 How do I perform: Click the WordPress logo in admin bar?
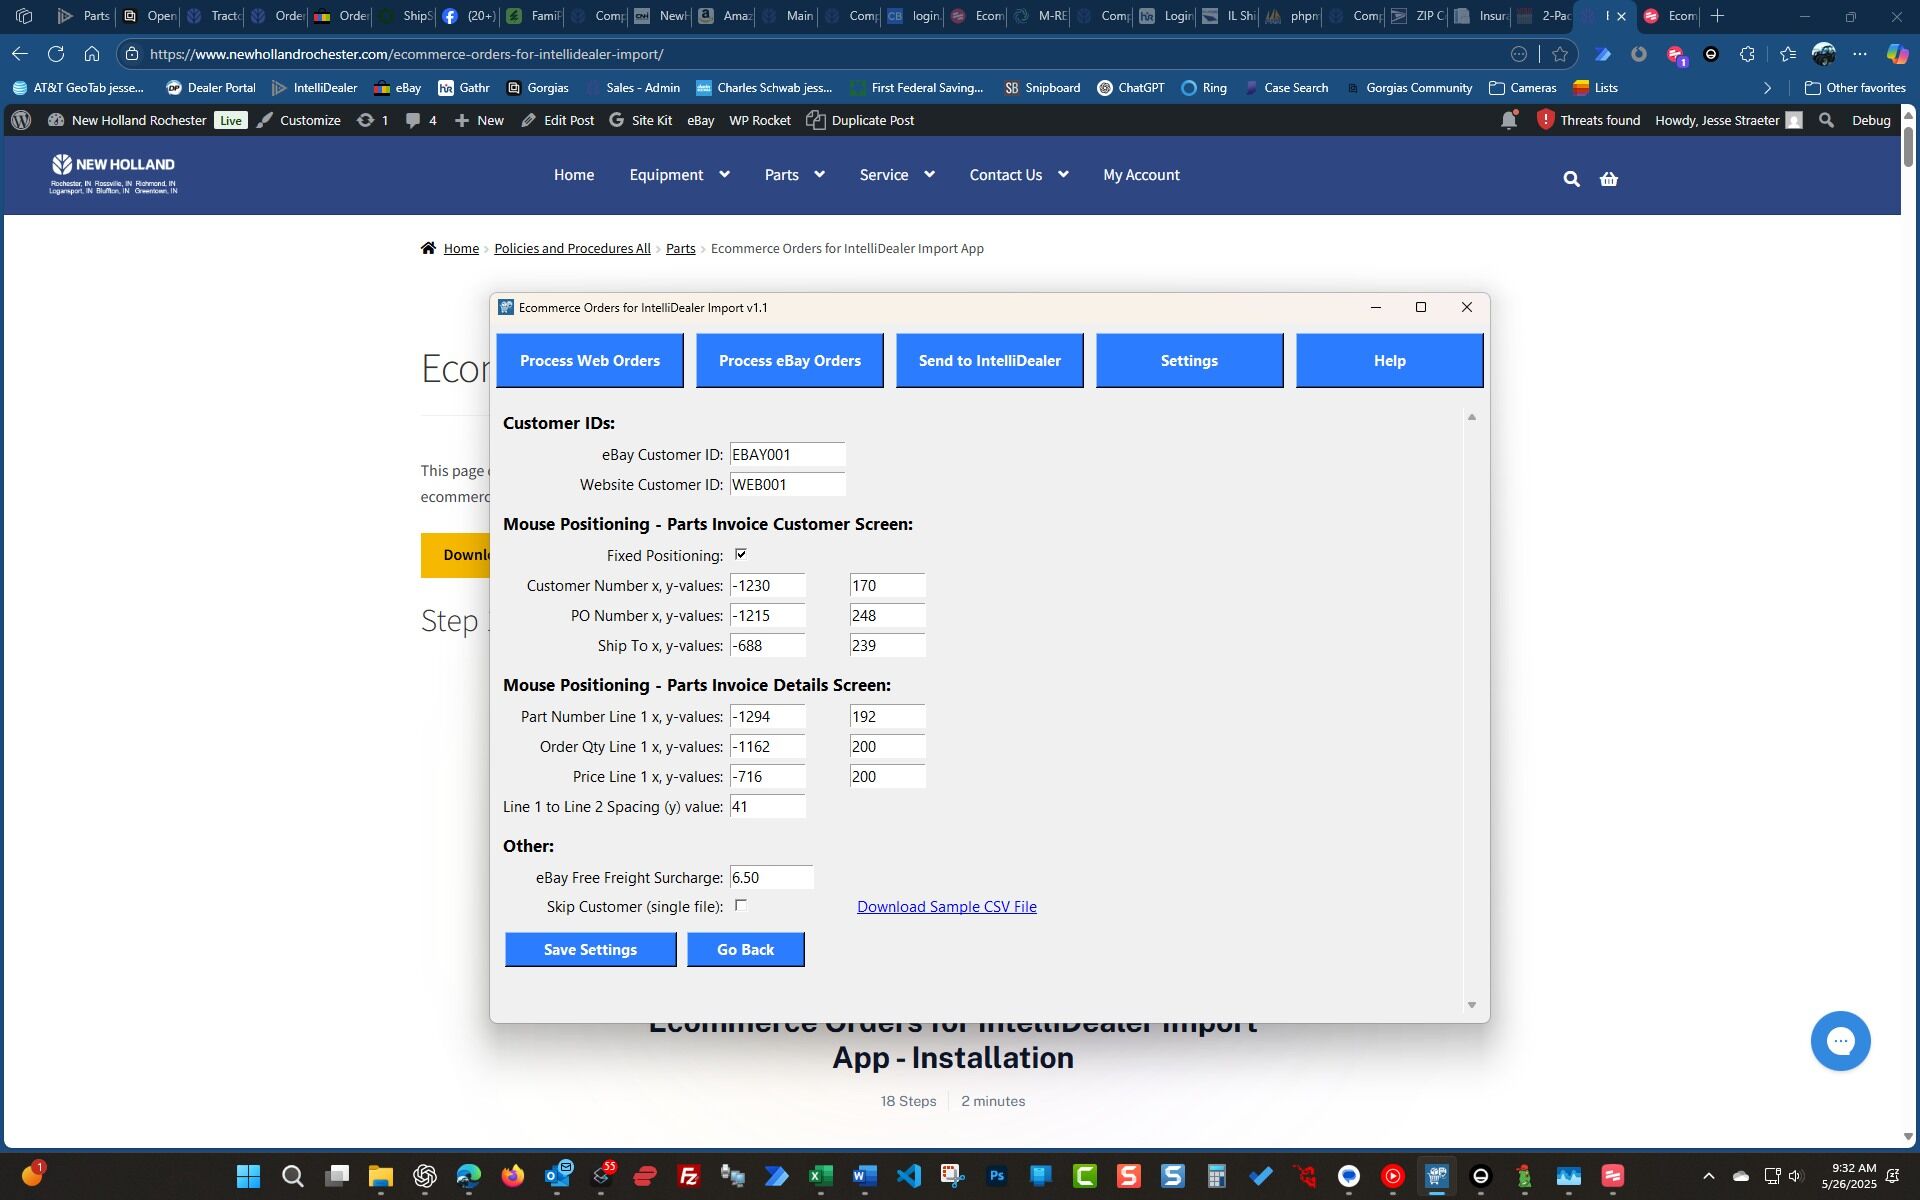[21, 120]
